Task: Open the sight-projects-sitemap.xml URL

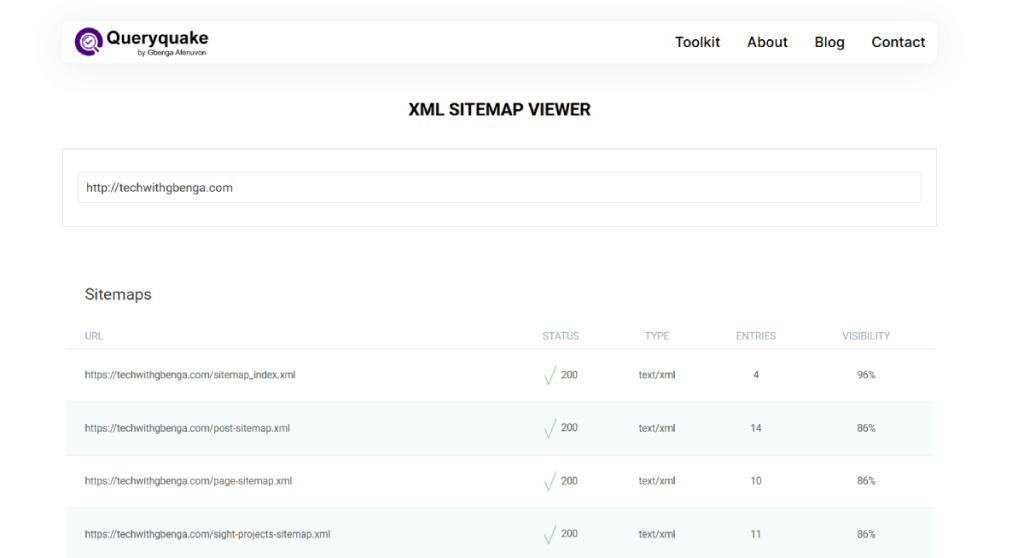Action: tap(208, 534)
